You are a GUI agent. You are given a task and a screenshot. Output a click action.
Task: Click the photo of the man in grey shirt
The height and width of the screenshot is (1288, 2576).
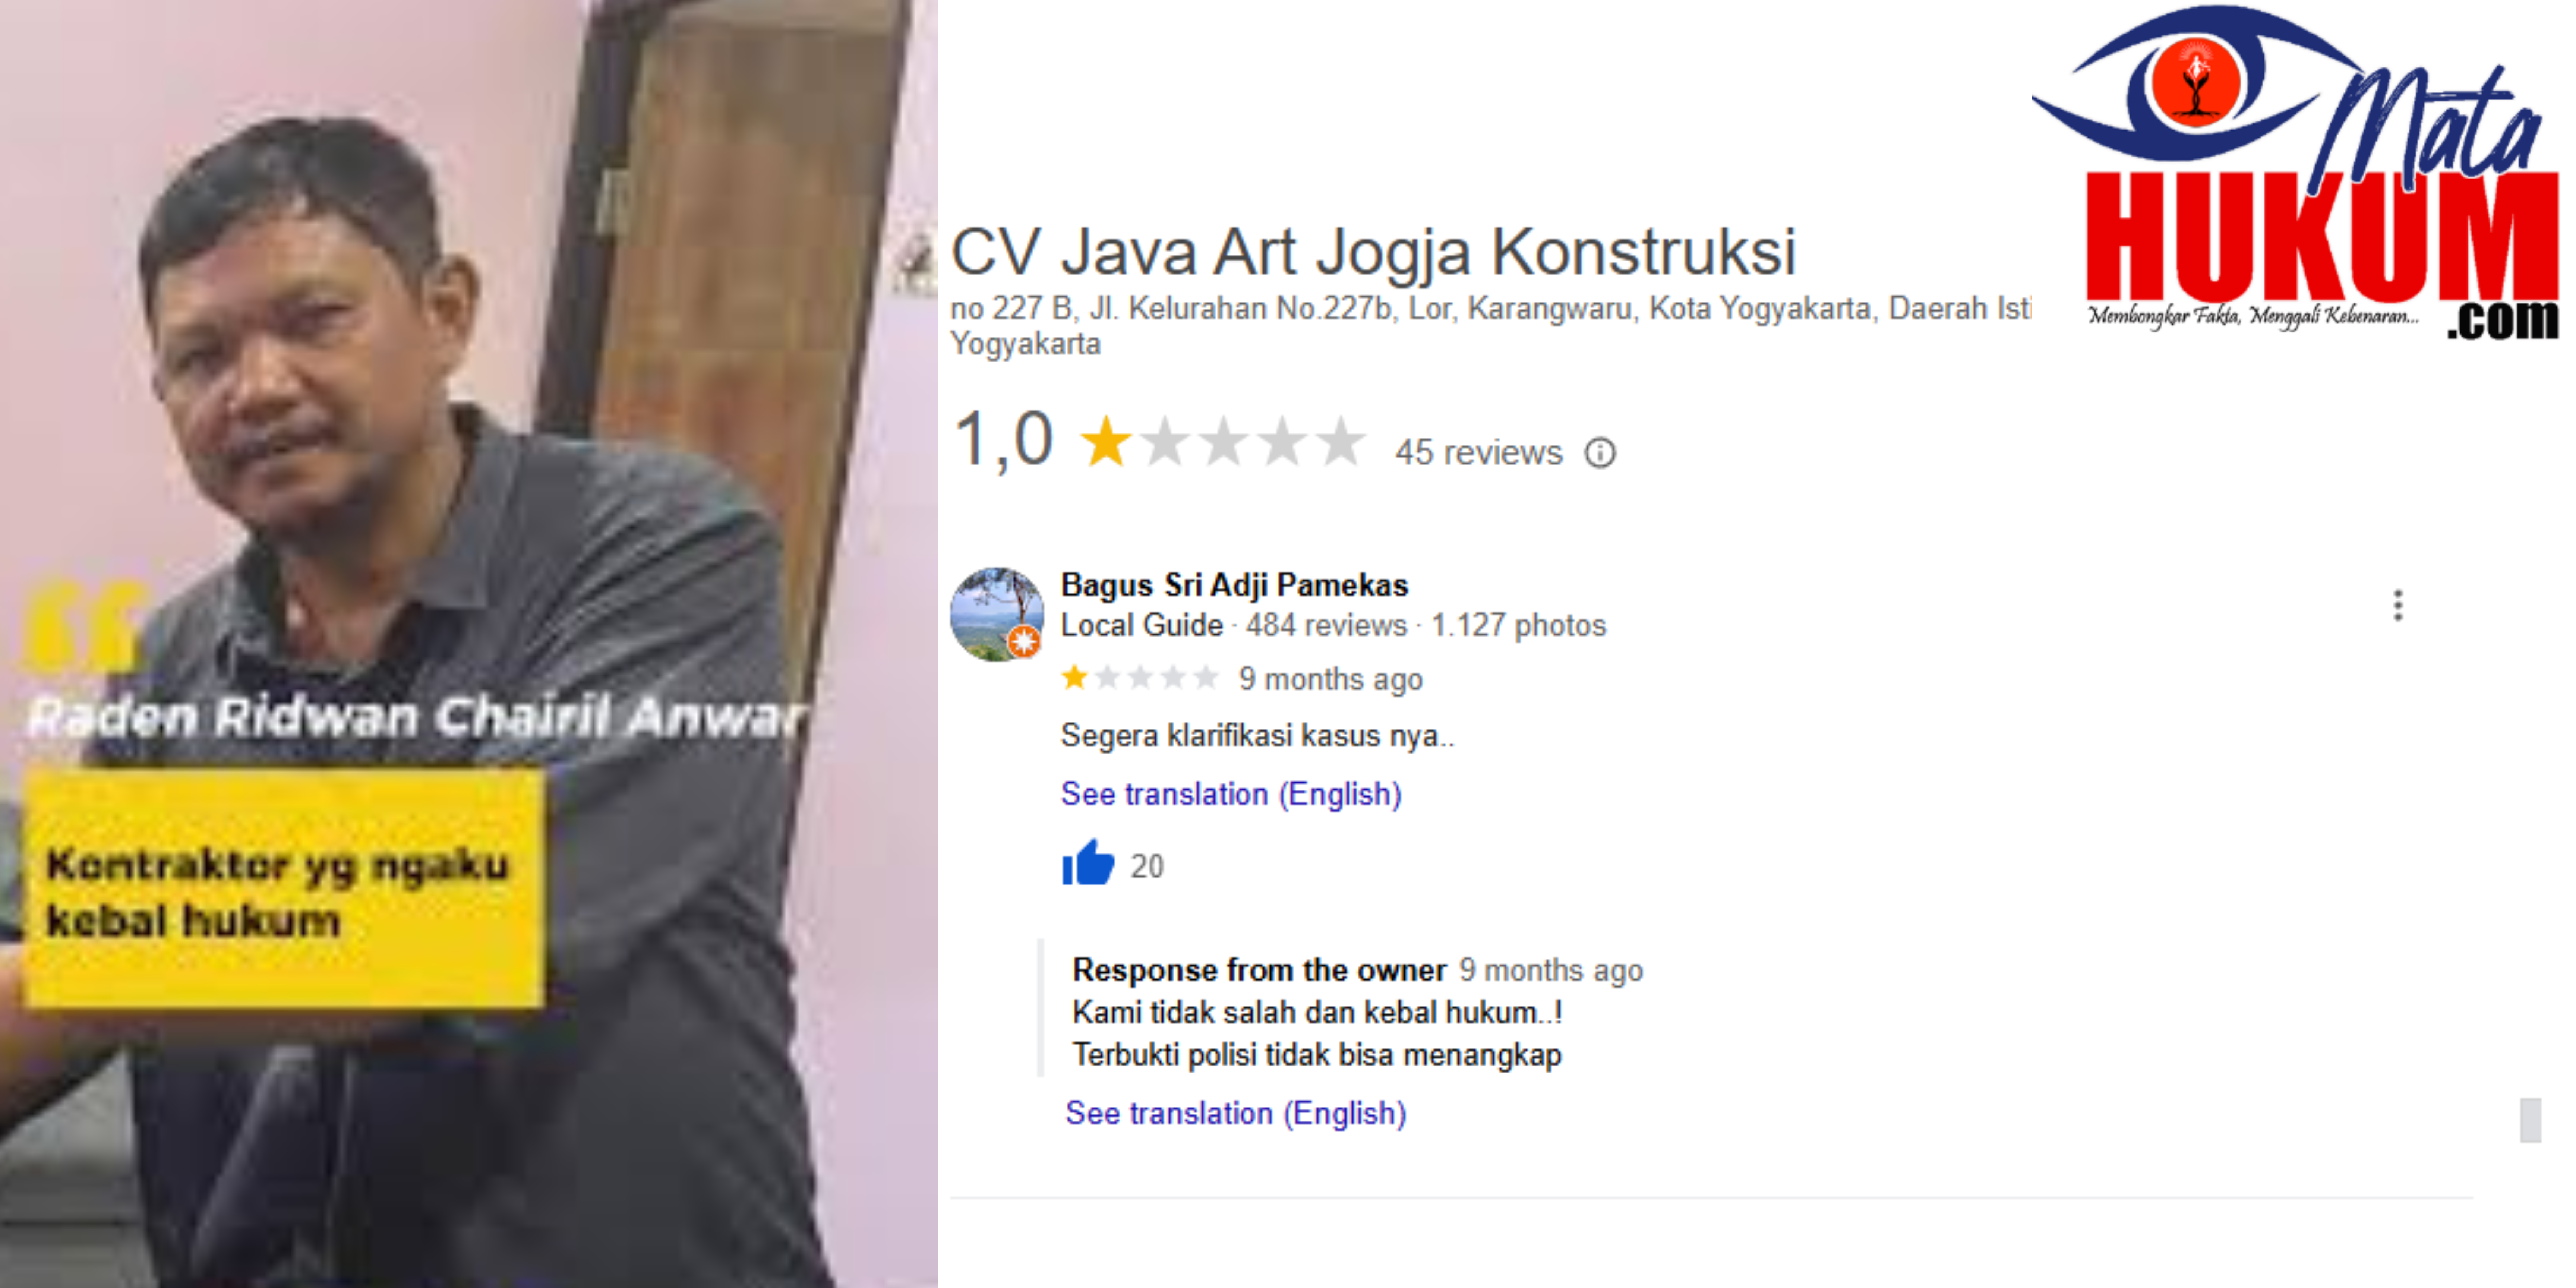click(x=468, y=644)
